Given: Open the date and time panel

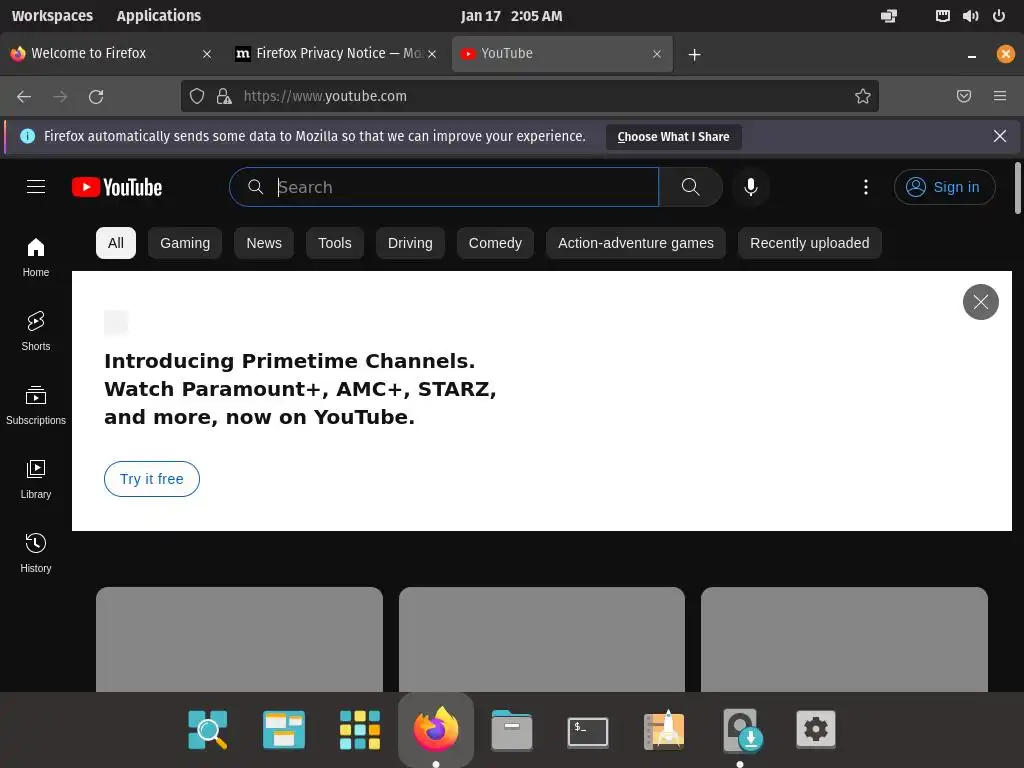Looking at the screenshot, I should 511,16.
